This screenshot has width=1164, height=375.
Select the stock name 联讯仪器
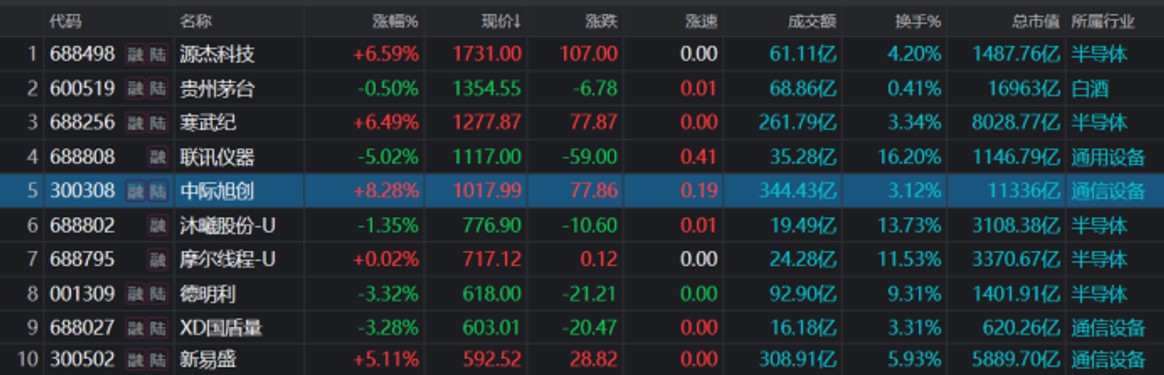point(217,157)
